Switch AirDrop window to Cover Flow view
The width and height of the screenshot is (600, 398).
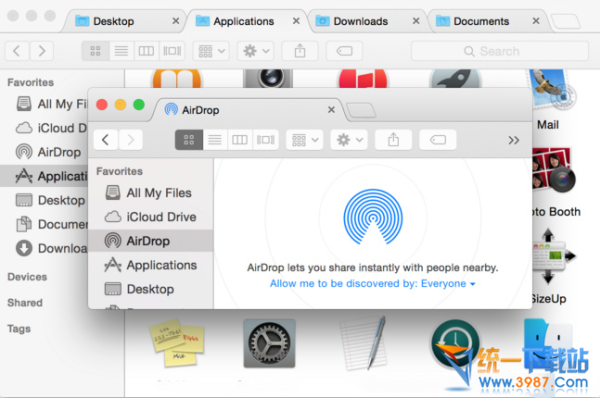[x=266, y=140]
